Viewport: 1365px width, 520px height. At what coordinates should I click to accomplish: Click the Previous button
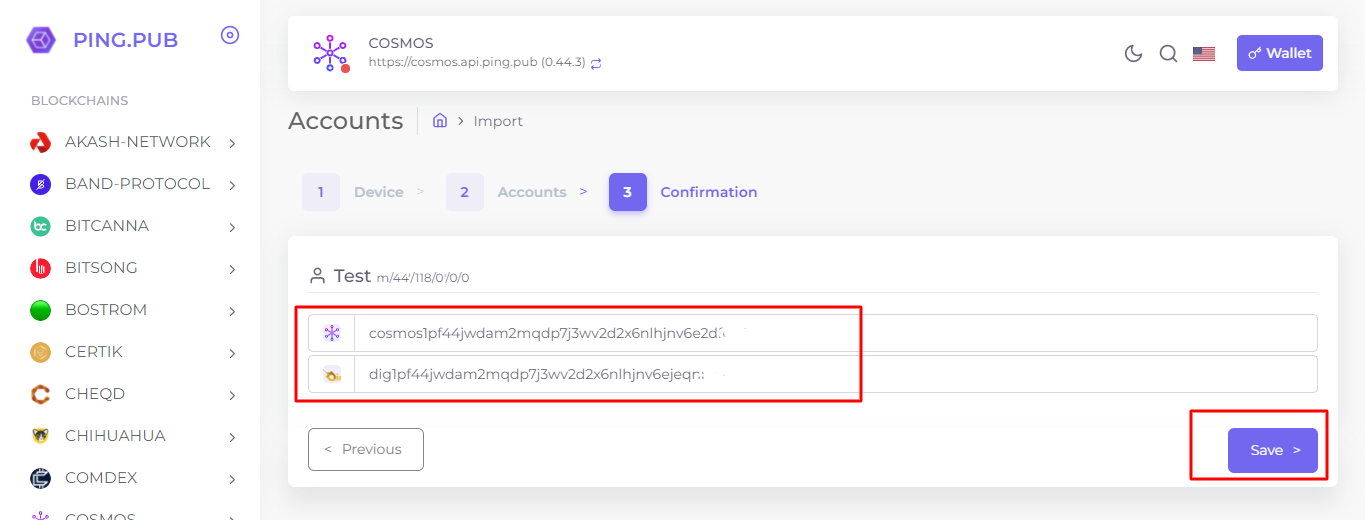tap(365, 449)
